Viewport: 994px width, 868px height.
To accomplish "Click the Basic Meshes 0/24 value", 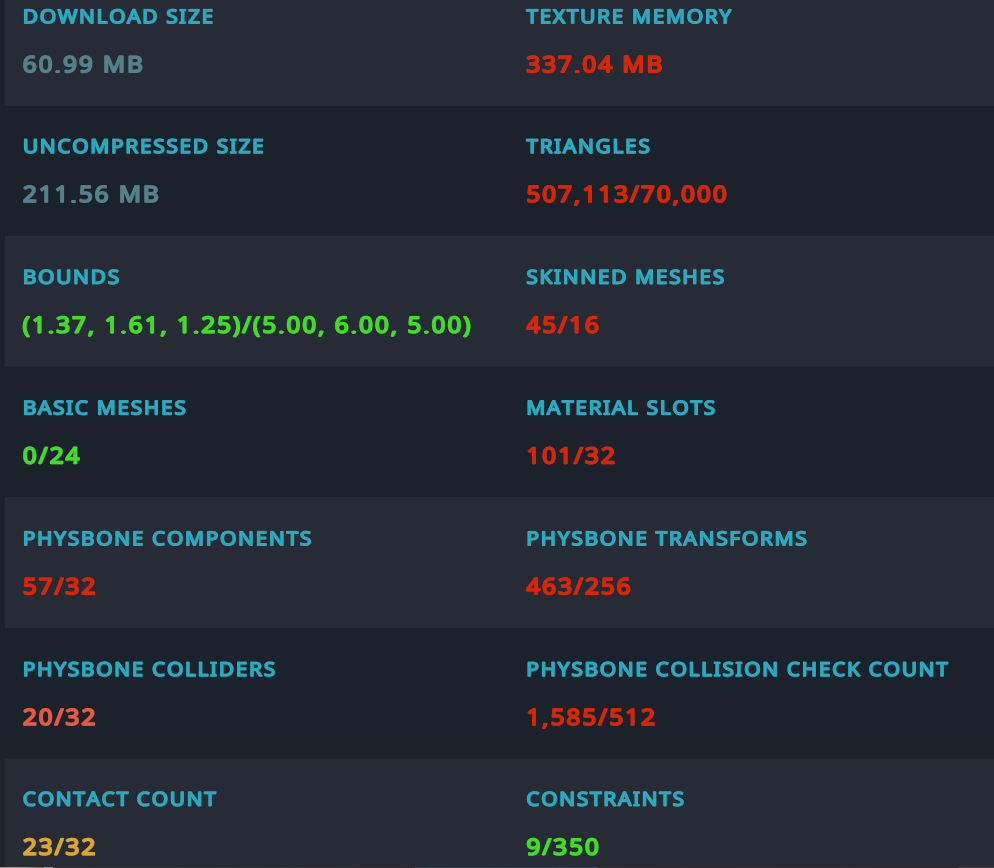I will click(51, 455).
